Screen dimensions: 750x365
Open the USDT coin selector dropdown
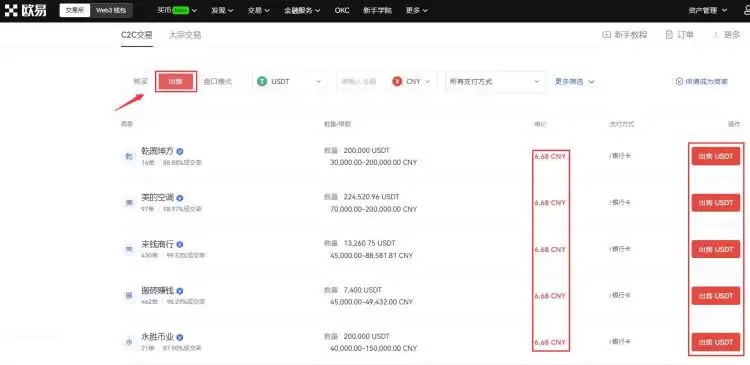tap(289, 81)
